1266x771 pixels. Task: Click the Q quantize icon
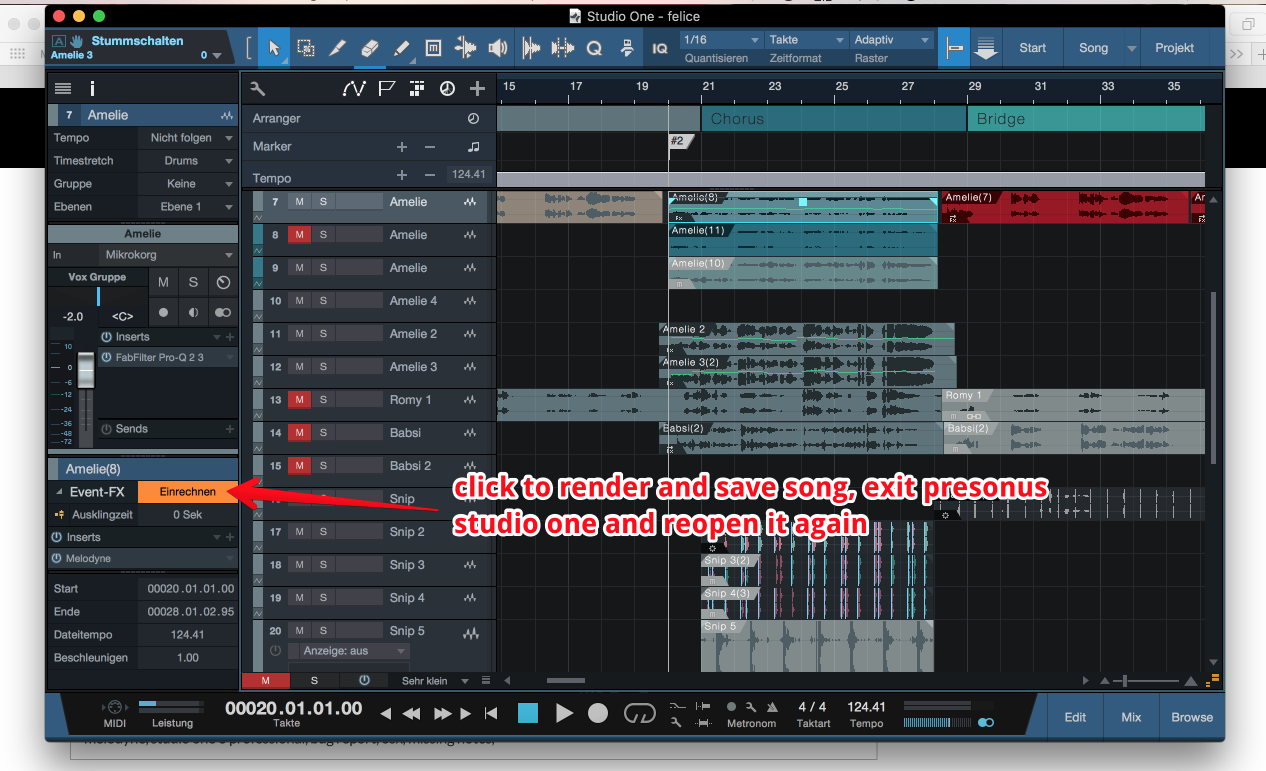pyautogui.click(x=594, y=48)
